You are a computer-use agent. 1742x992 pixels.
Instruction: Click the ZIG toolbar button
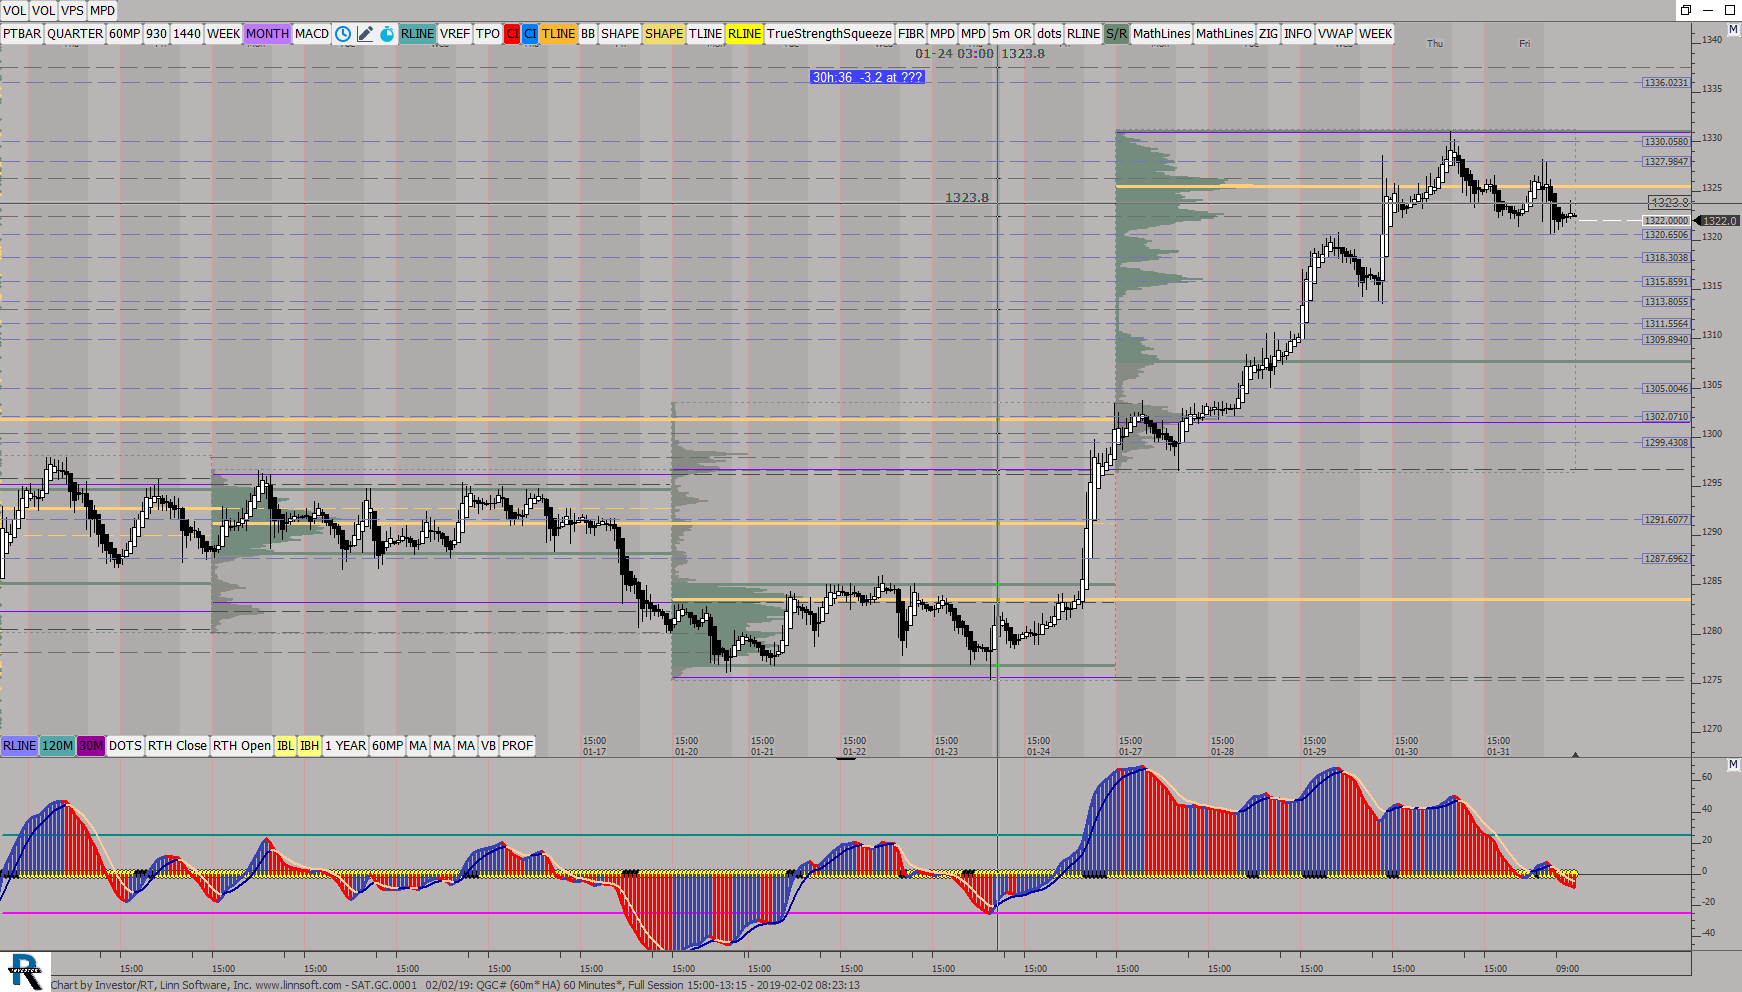[1268, 34]
